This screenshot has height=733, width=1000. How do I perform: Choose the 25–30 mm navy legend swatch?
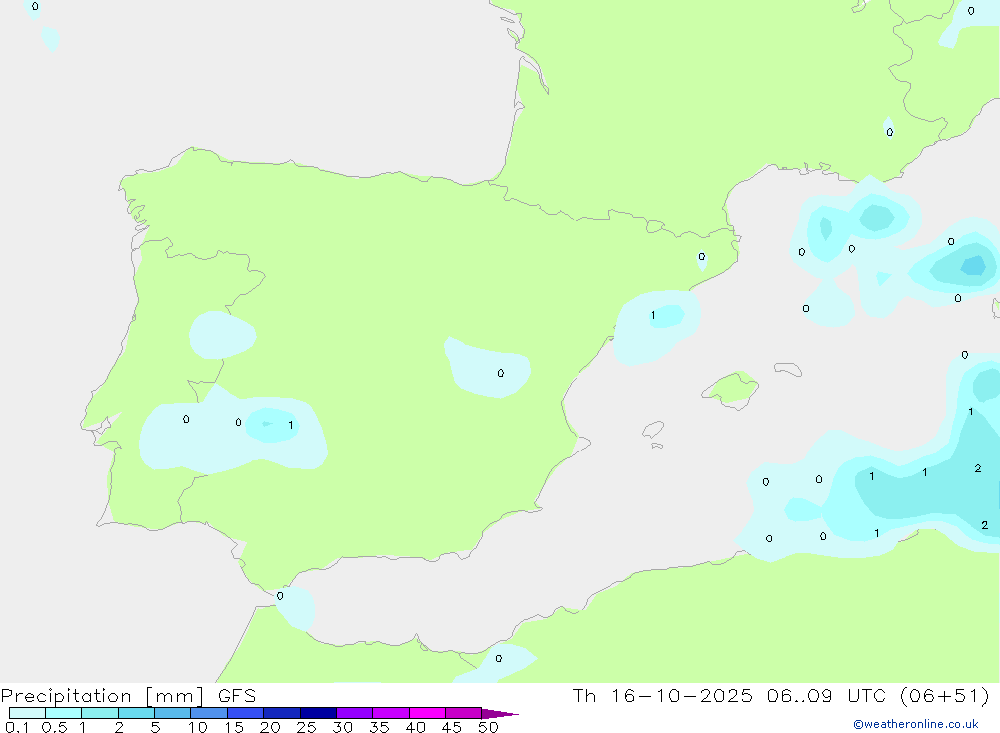318,713
